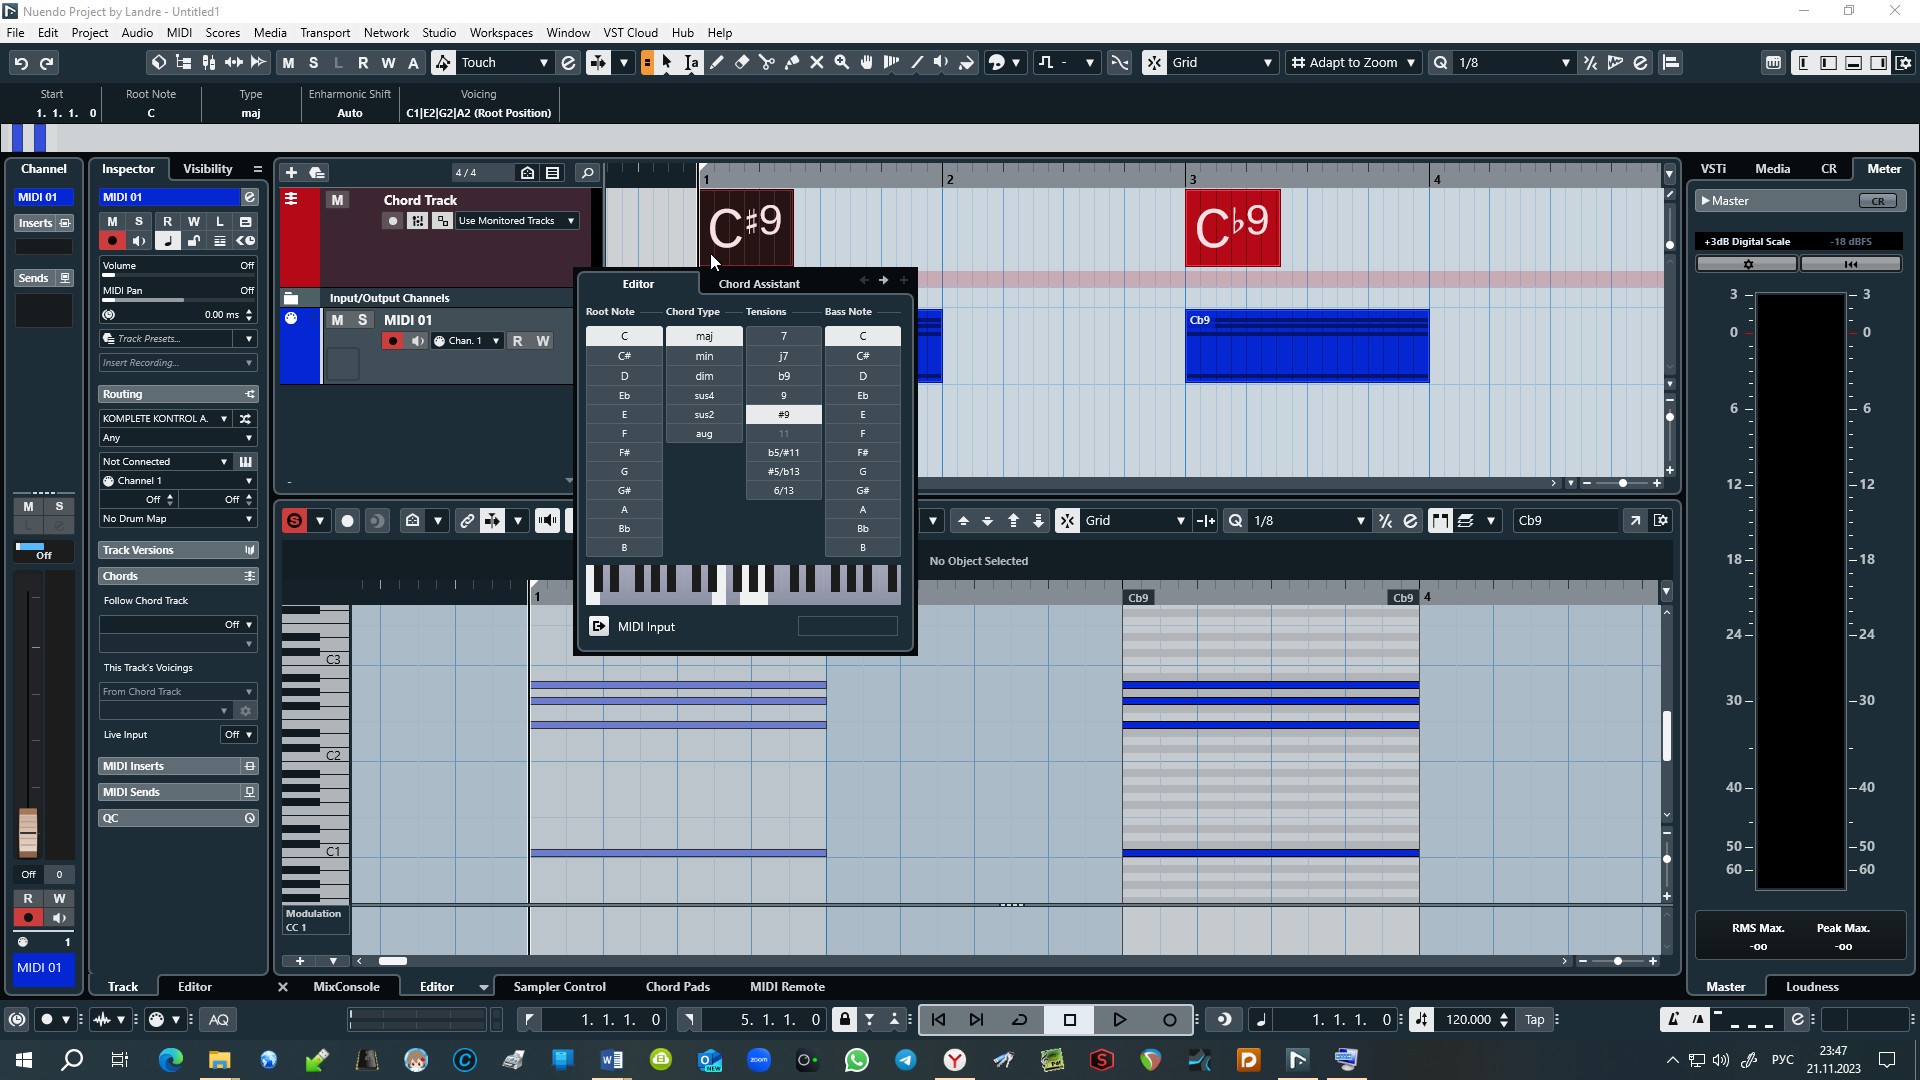1920x1080 pixels.
Task: Adjust the MIDI 01 channel fader
Action: click(x=28, y=831)
